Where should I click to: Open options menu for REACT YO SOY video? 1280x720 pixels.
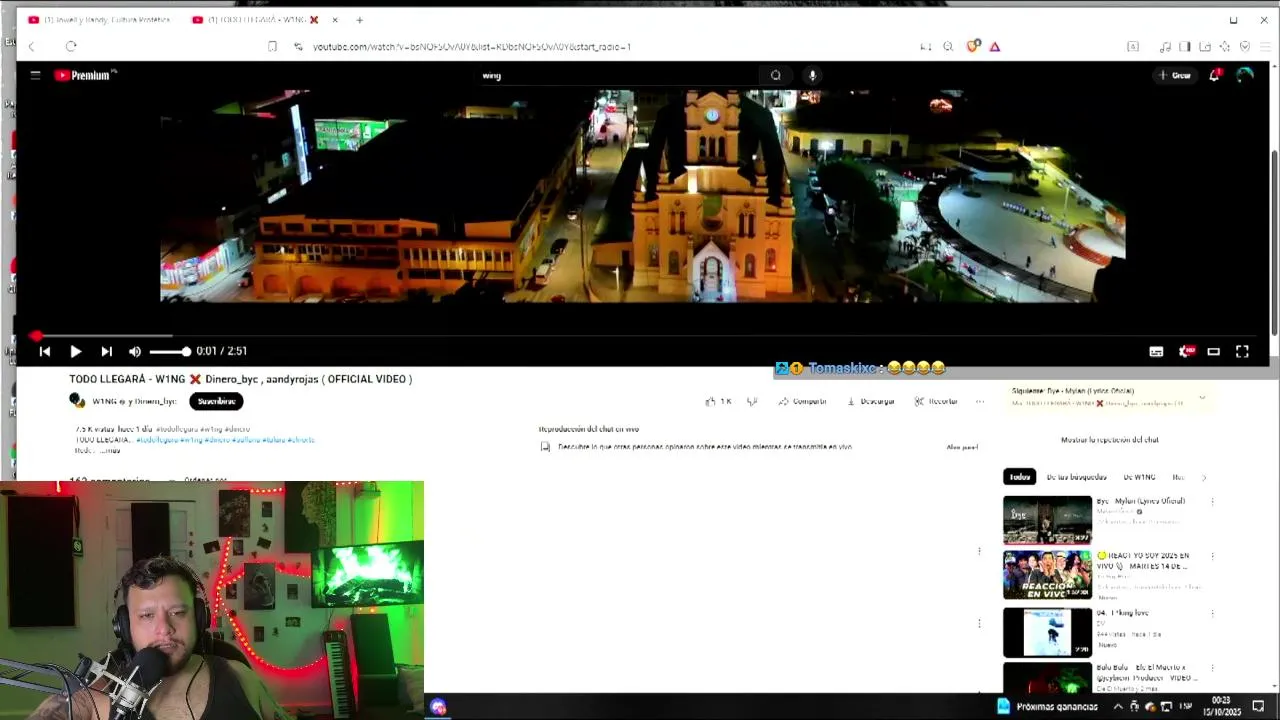(1212, 556)
